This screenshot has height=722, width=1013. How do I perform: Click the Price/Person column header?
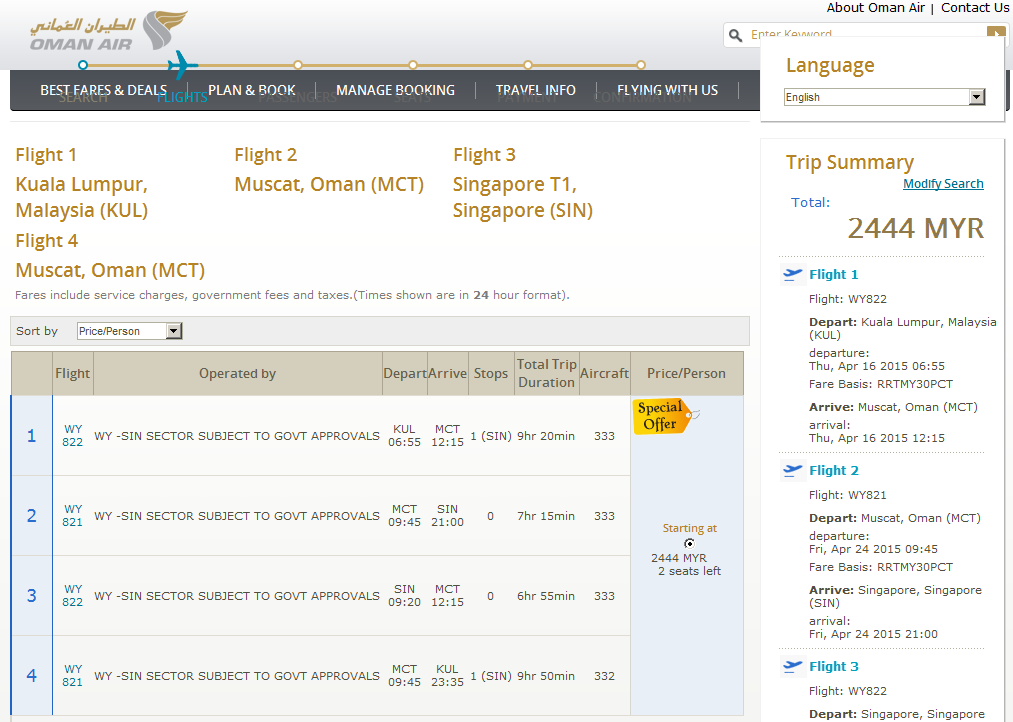click(686, 373)
